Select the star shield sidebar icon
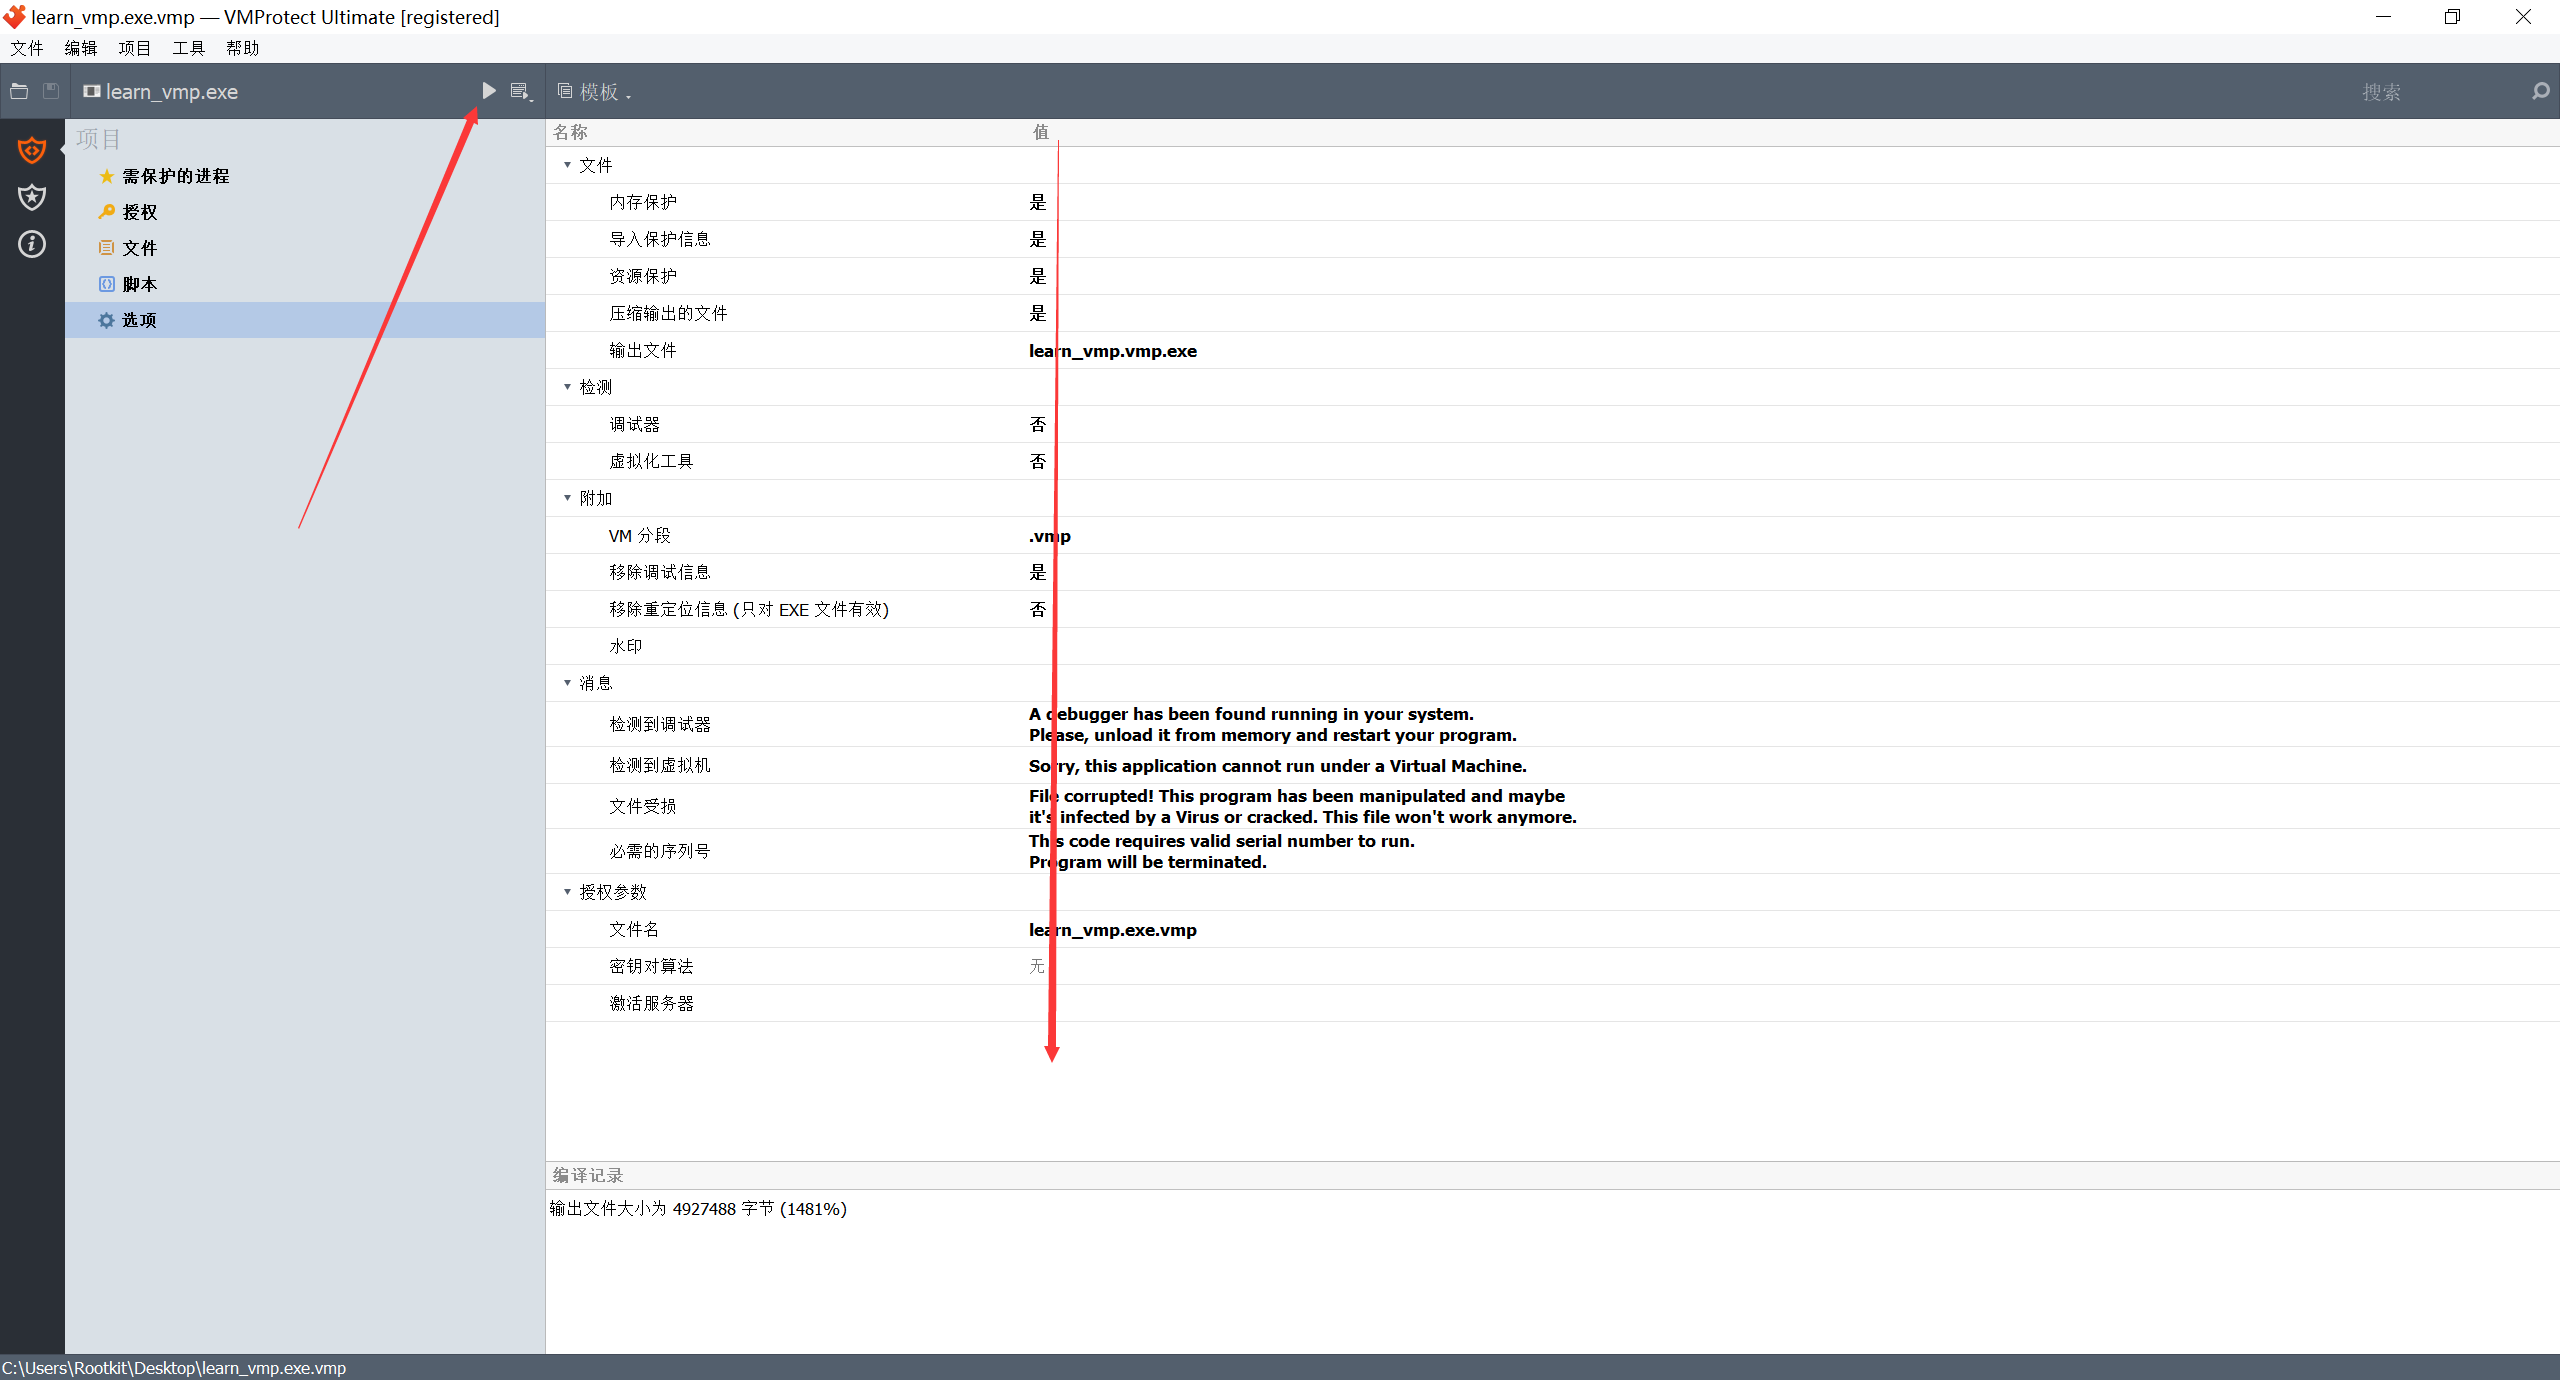 click(32, 197)
